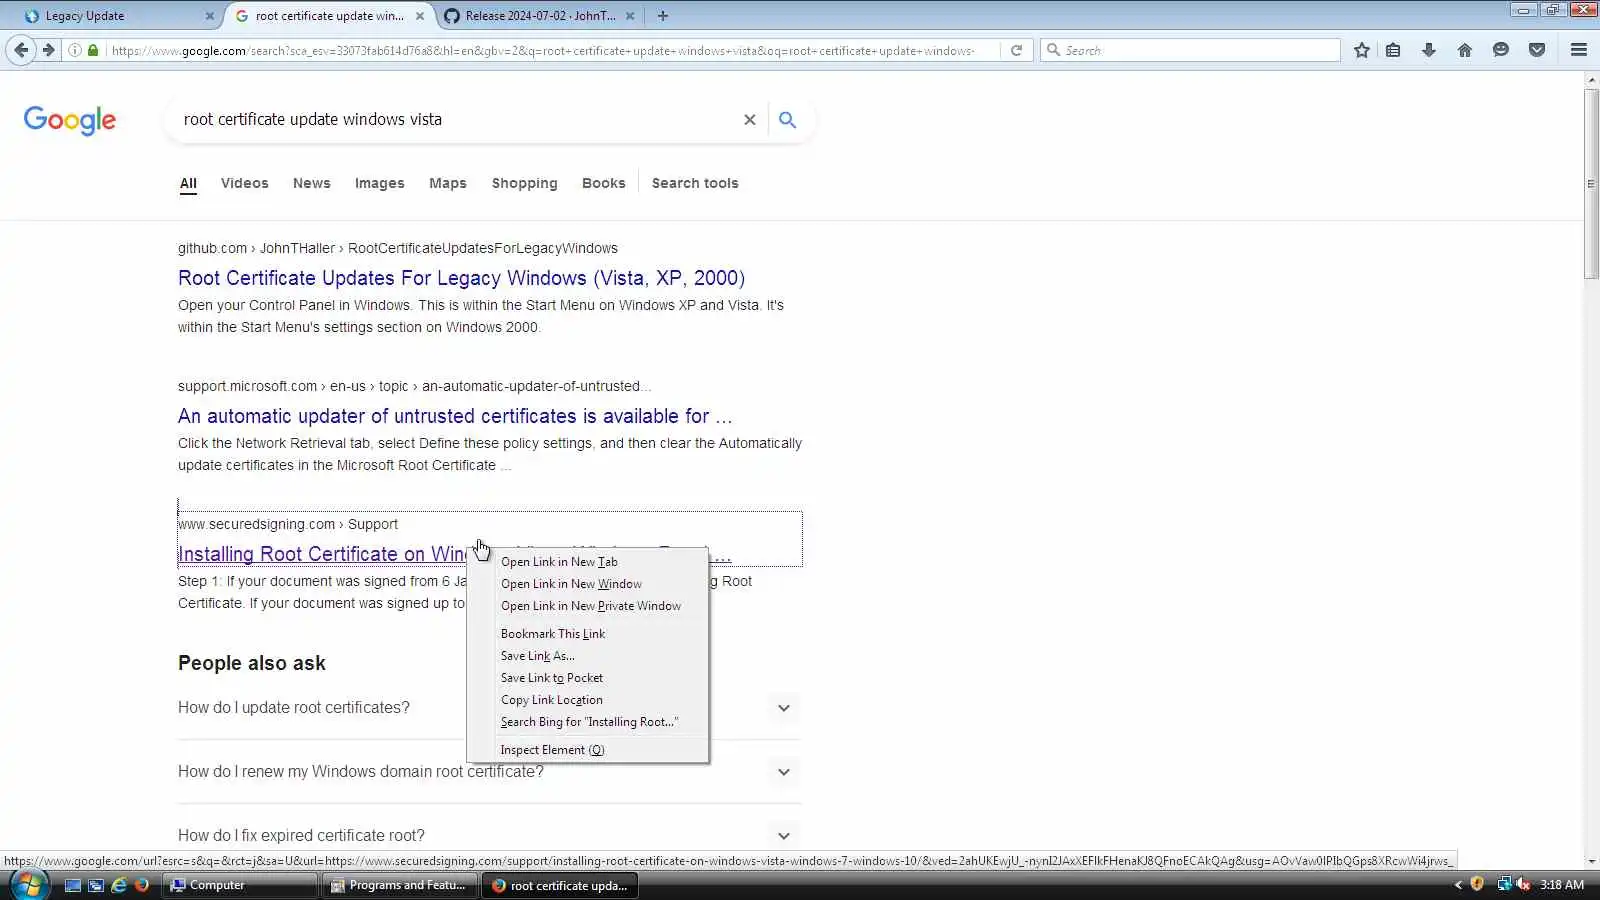Click the 3:18 AM taskbar clock

pyautogui.click(x=1562, y=885)
